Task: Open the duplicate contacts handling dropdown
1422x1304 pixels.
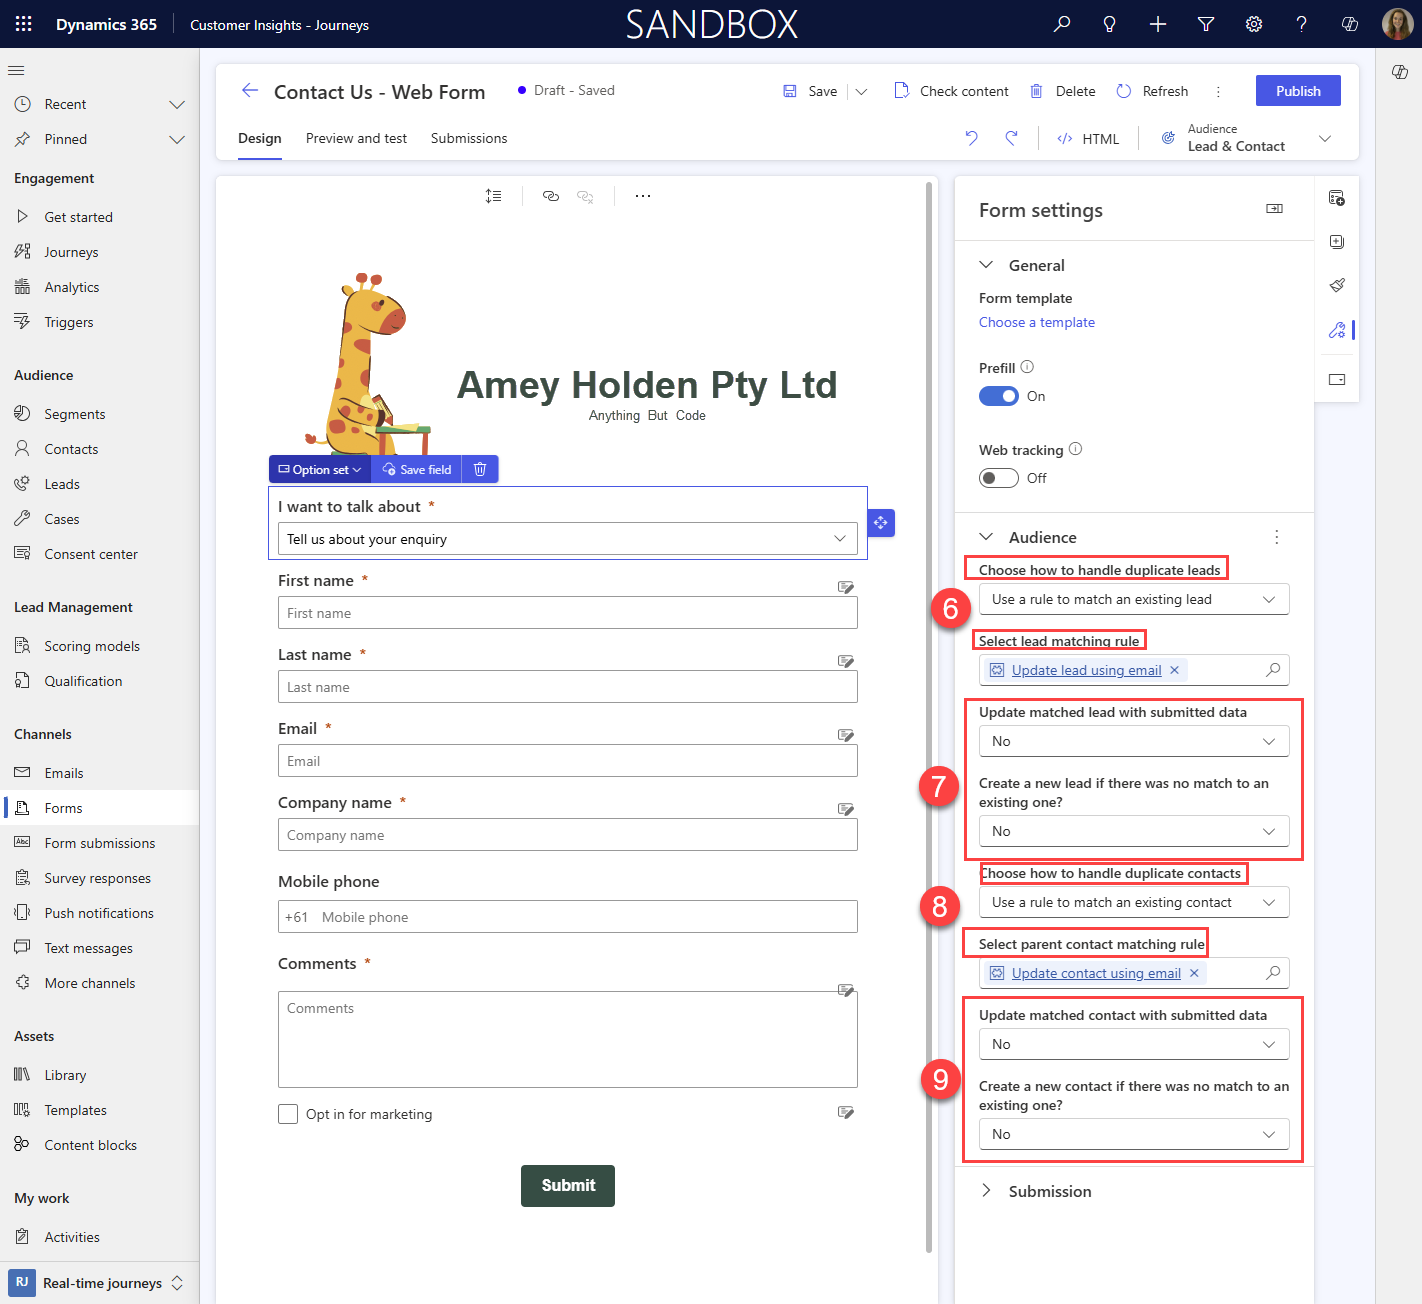Action: tap(1134, 902)
